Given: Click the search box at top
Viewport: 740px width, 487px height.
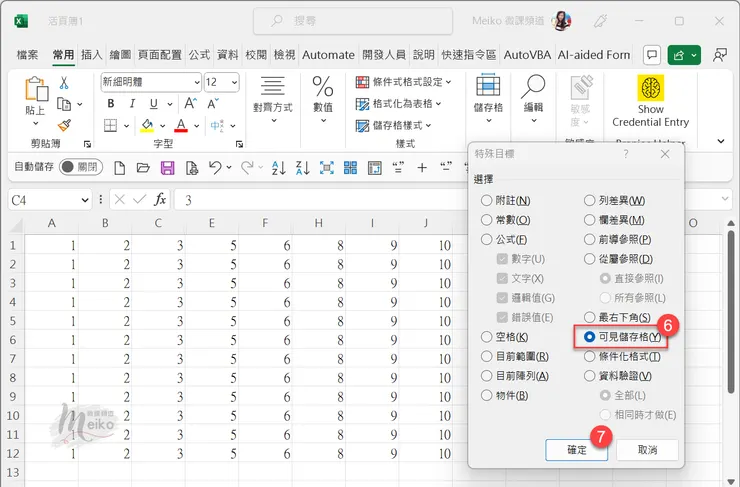Looking at the screenshot, I should click(x=353, y=21).
